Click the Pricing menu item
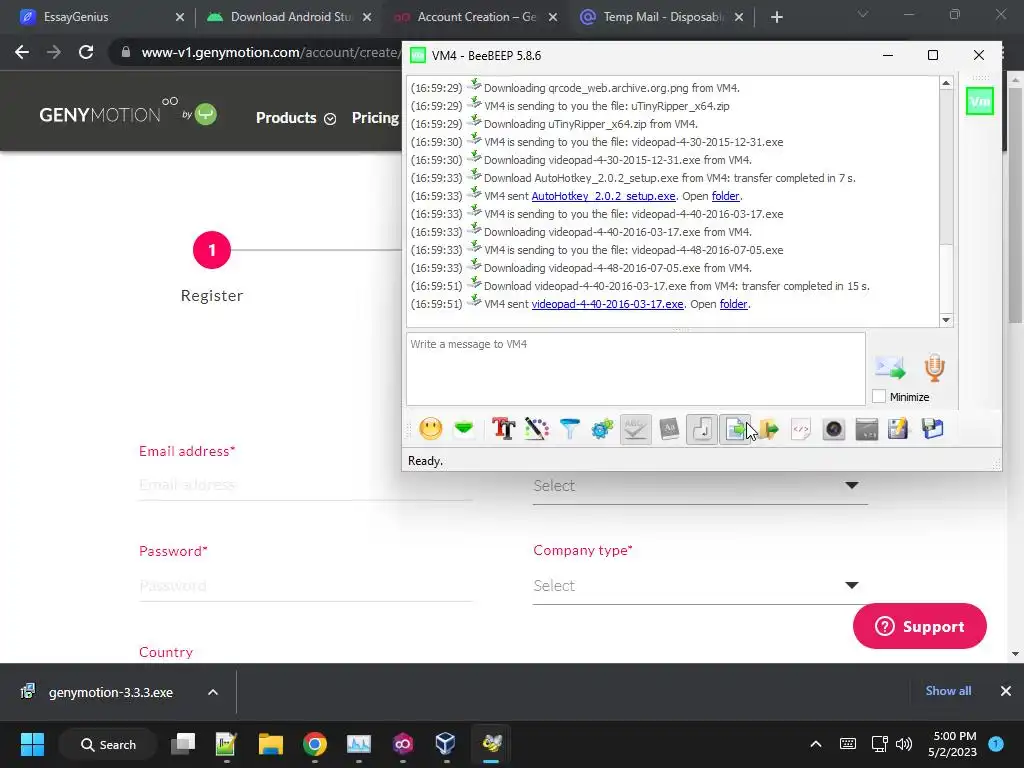 [375, 118]
